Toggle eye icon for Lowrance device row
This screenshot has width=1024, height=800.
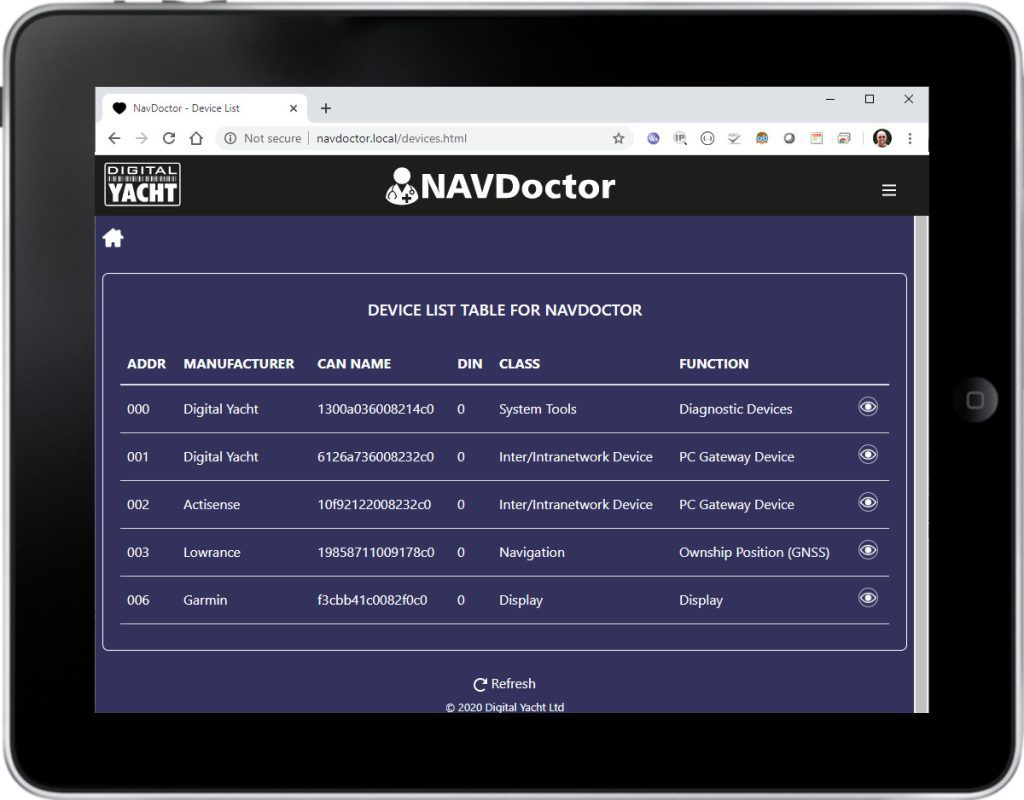tap(868, 550)
